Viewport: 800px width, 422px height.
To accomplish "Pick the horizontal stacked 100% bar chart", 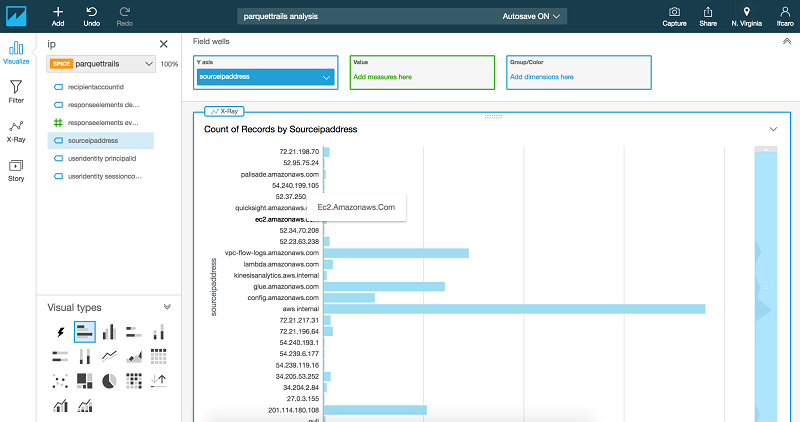I will coord(60,356).
